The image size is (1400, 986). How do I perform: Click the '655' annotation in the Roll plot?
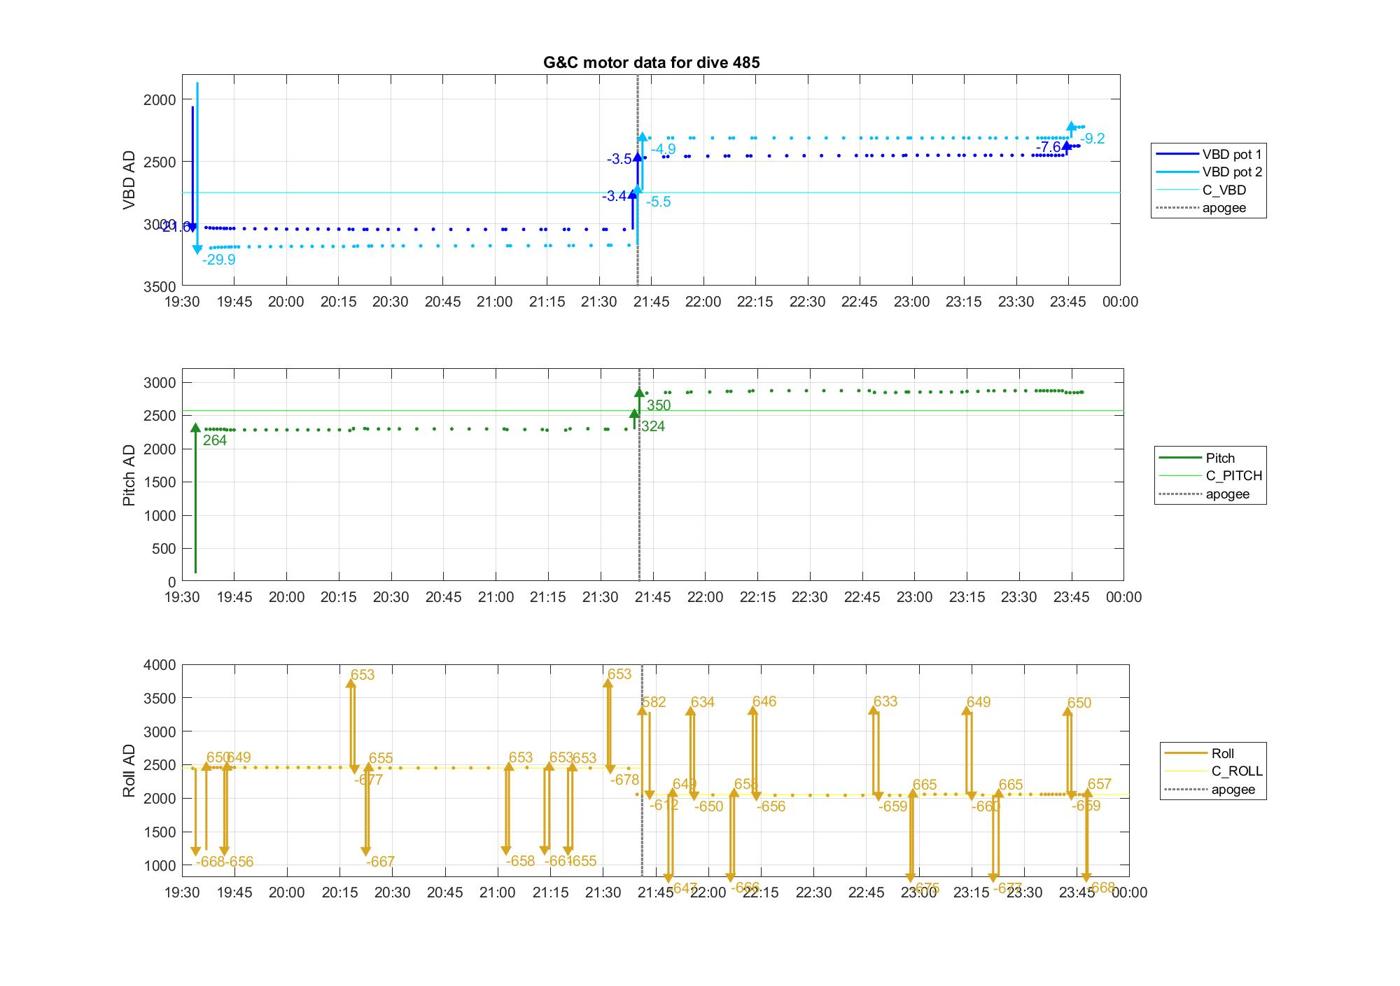point(381,759)
